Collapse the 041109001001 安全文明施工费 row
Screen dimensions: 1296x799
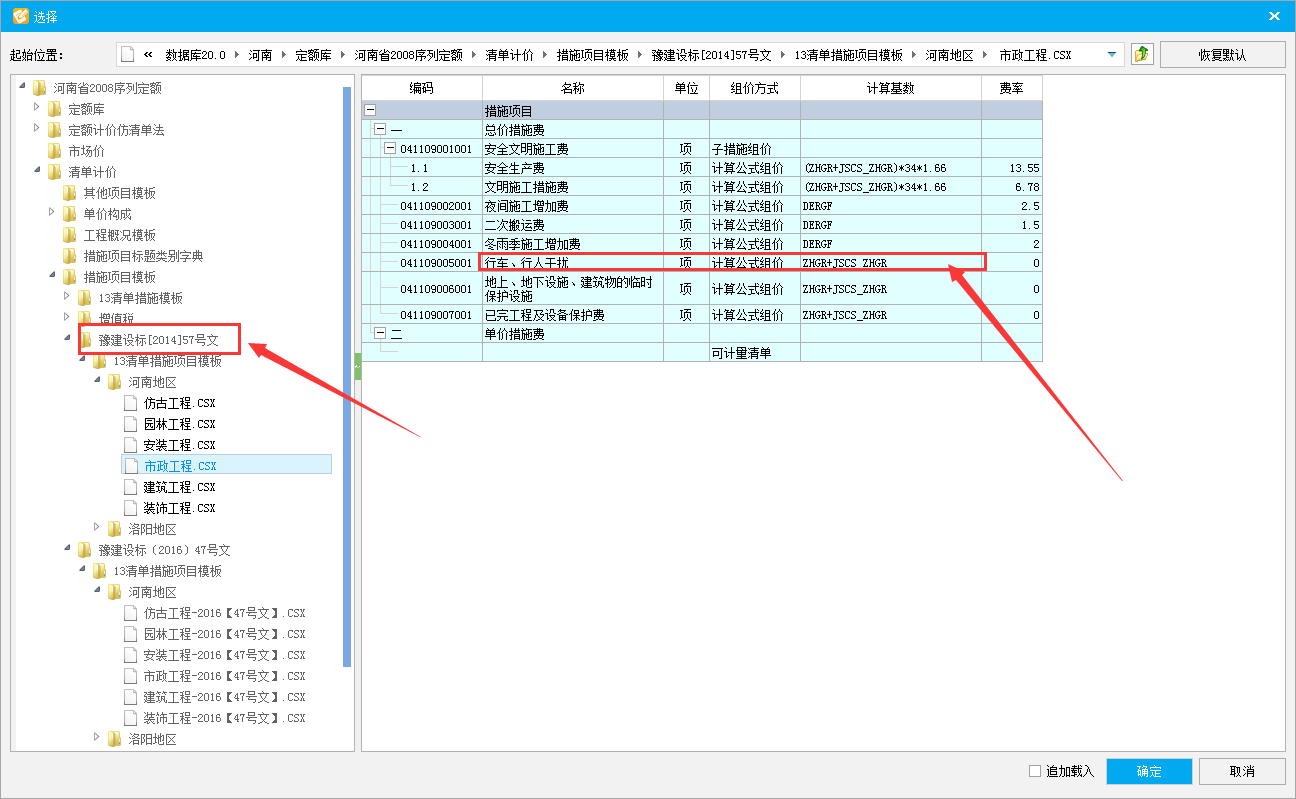[x=390, y=149]
